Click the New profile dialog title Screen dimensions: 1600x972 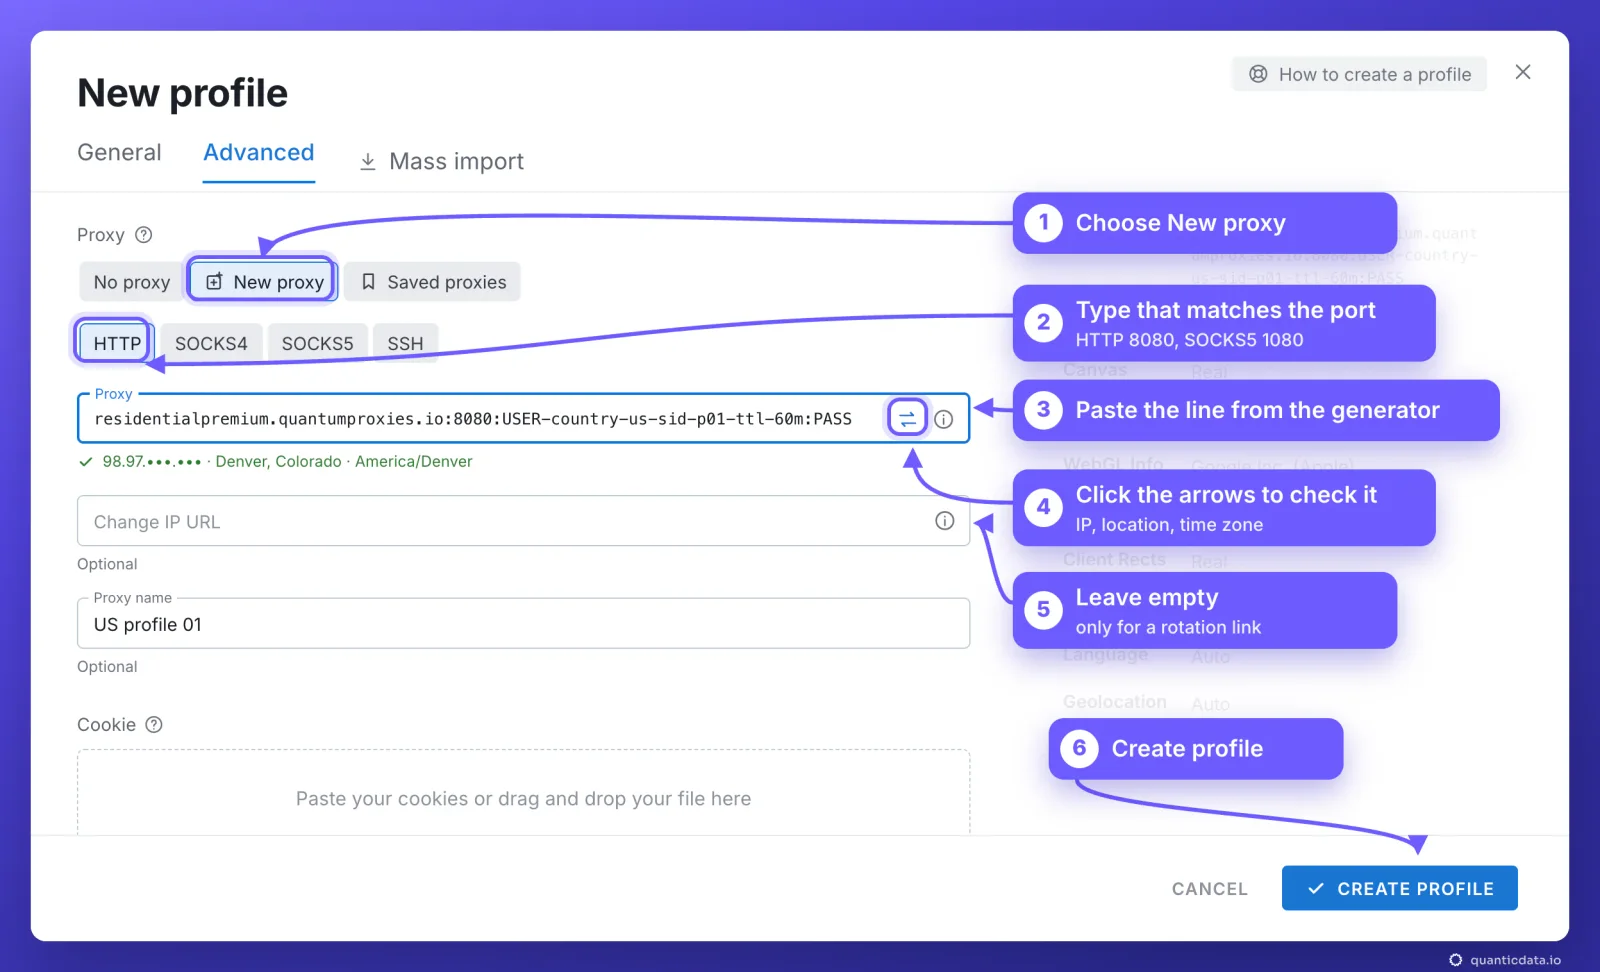point(183,93)
